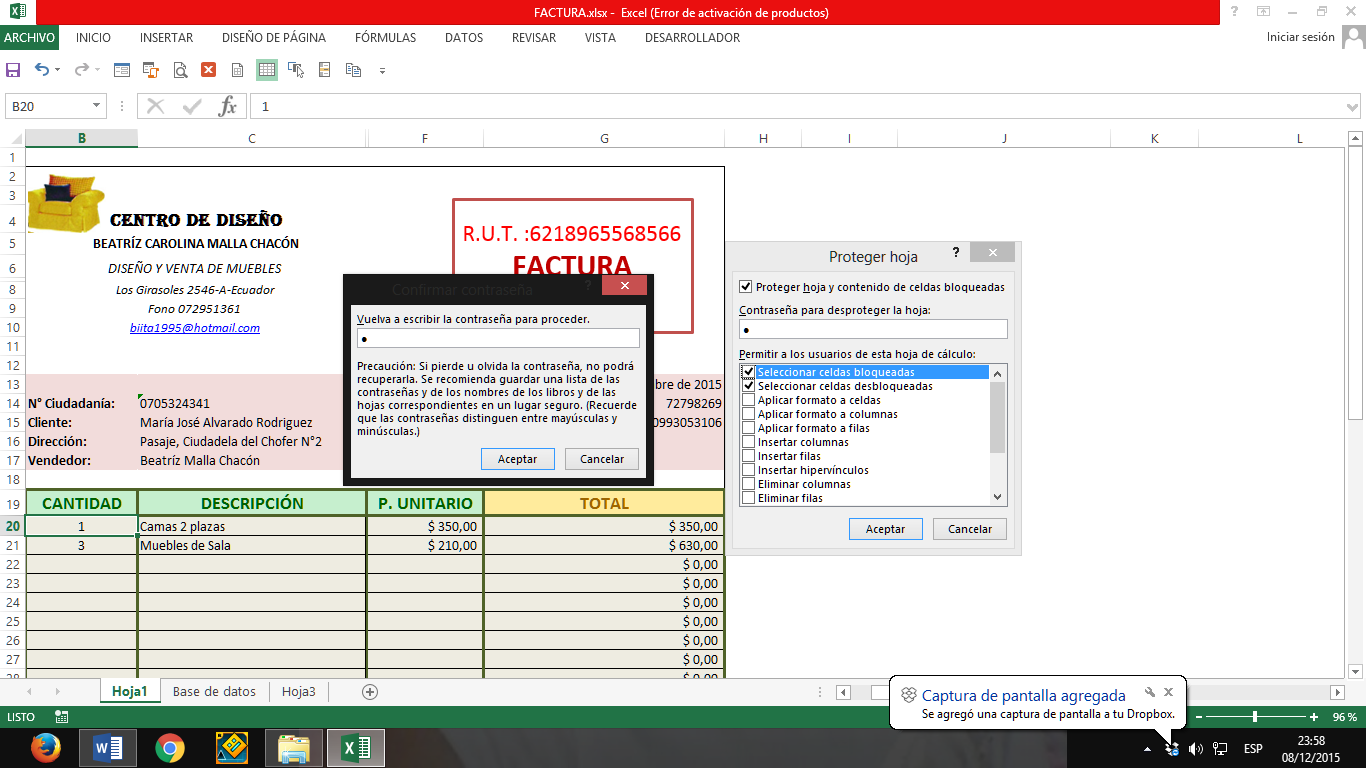Click the zoom slider handle in status bar
This screenshot has height=768, width=1366.
point(1254,717)
